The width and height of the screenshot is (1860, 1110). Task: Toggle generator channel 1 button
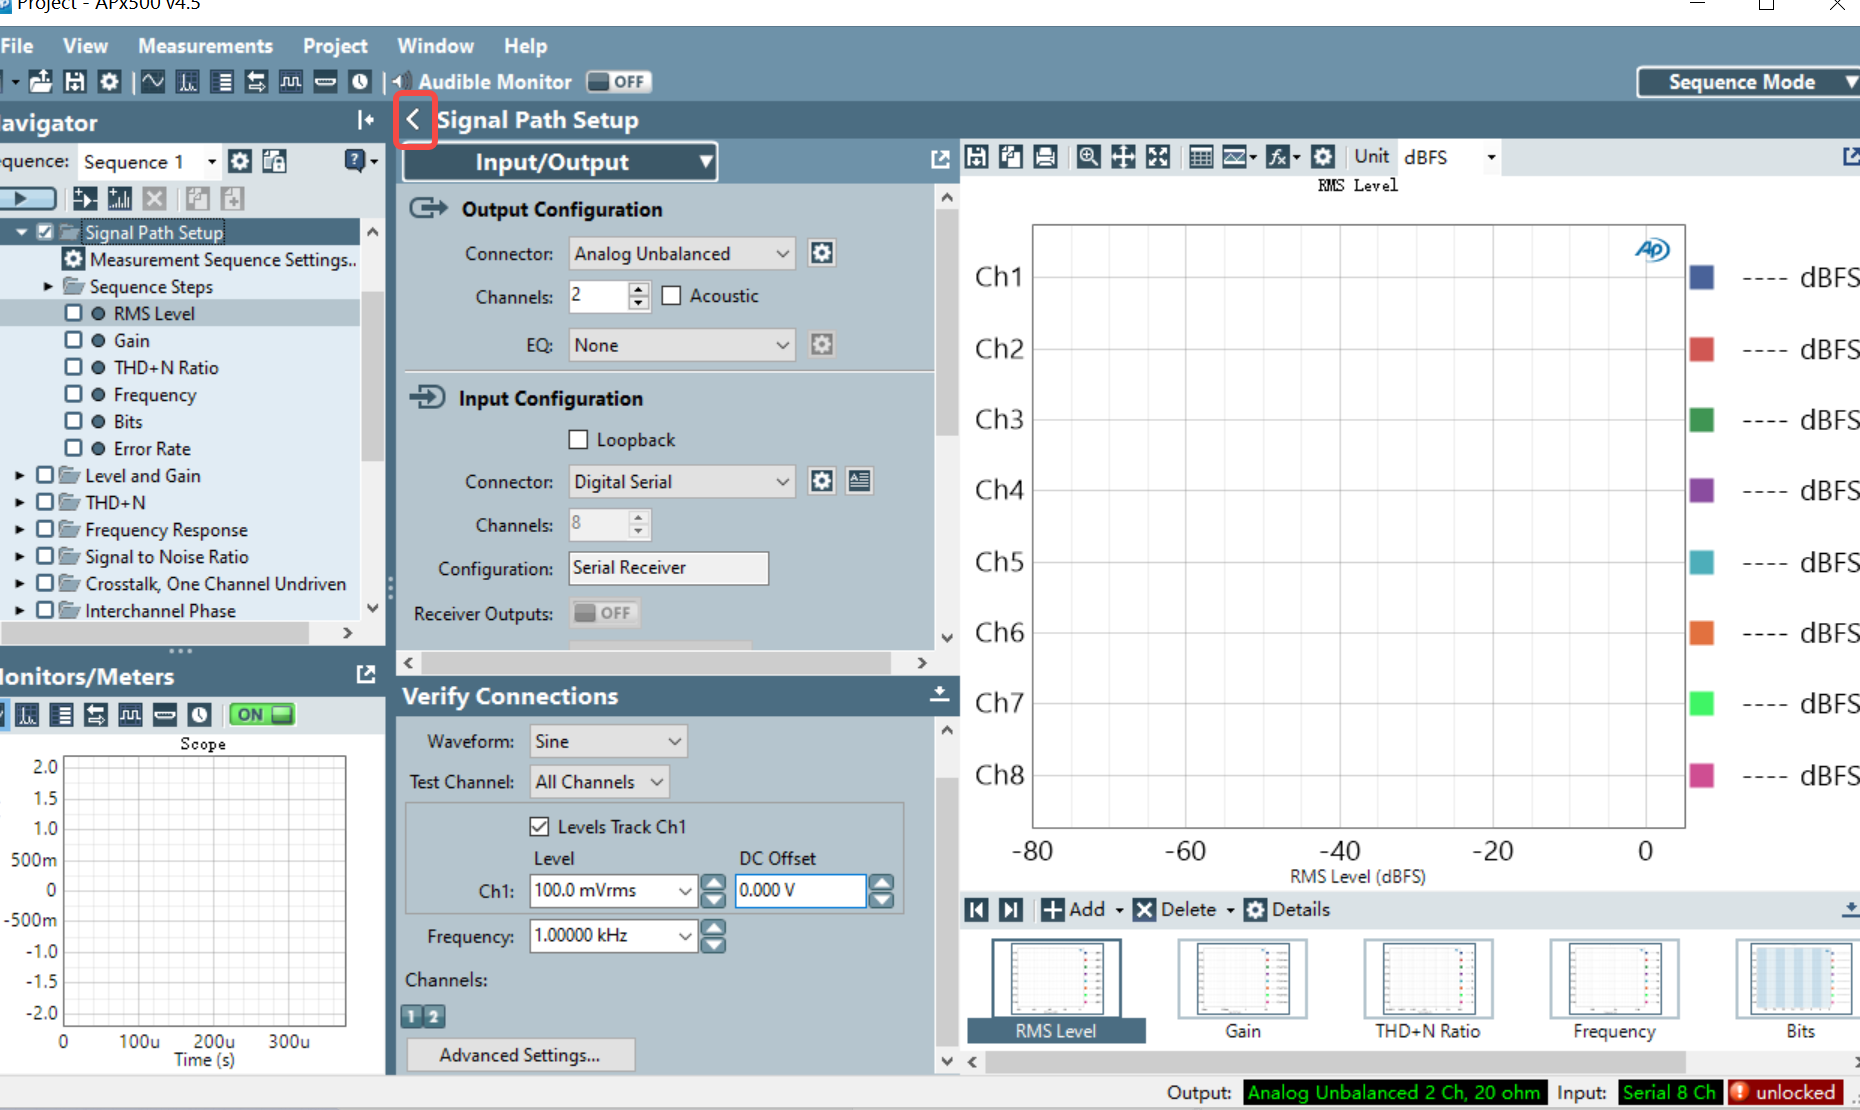tap(412, 1016)
